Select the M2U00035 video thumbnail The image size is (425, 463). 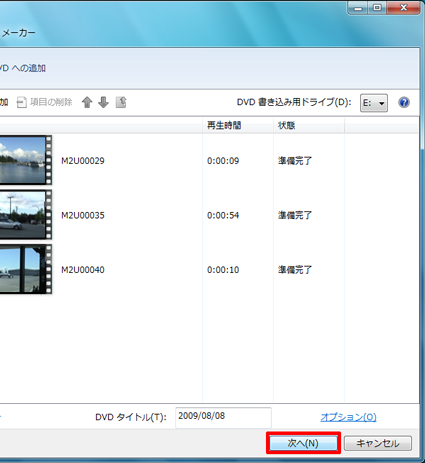pos(26,215)
